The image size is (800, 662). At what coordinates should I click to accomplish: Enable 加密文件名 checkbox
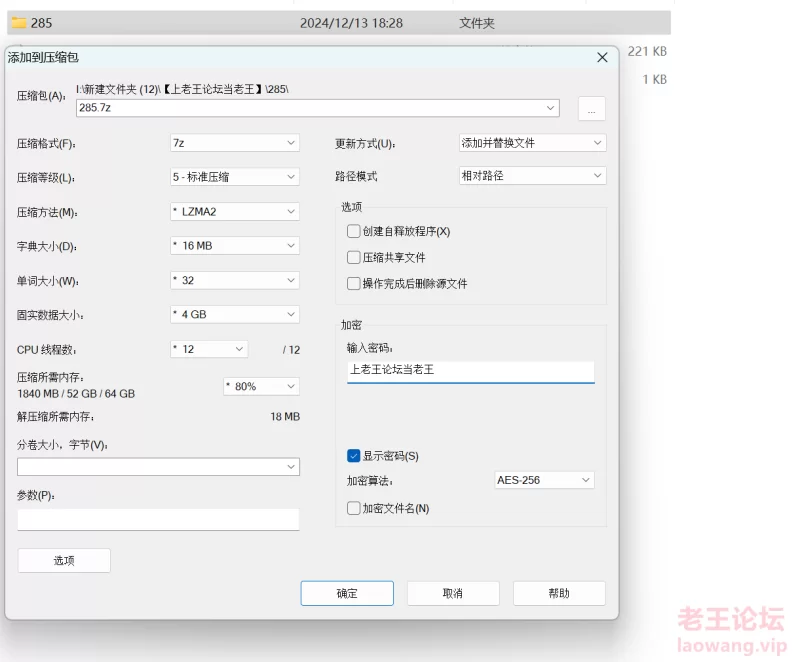point(354,508)
